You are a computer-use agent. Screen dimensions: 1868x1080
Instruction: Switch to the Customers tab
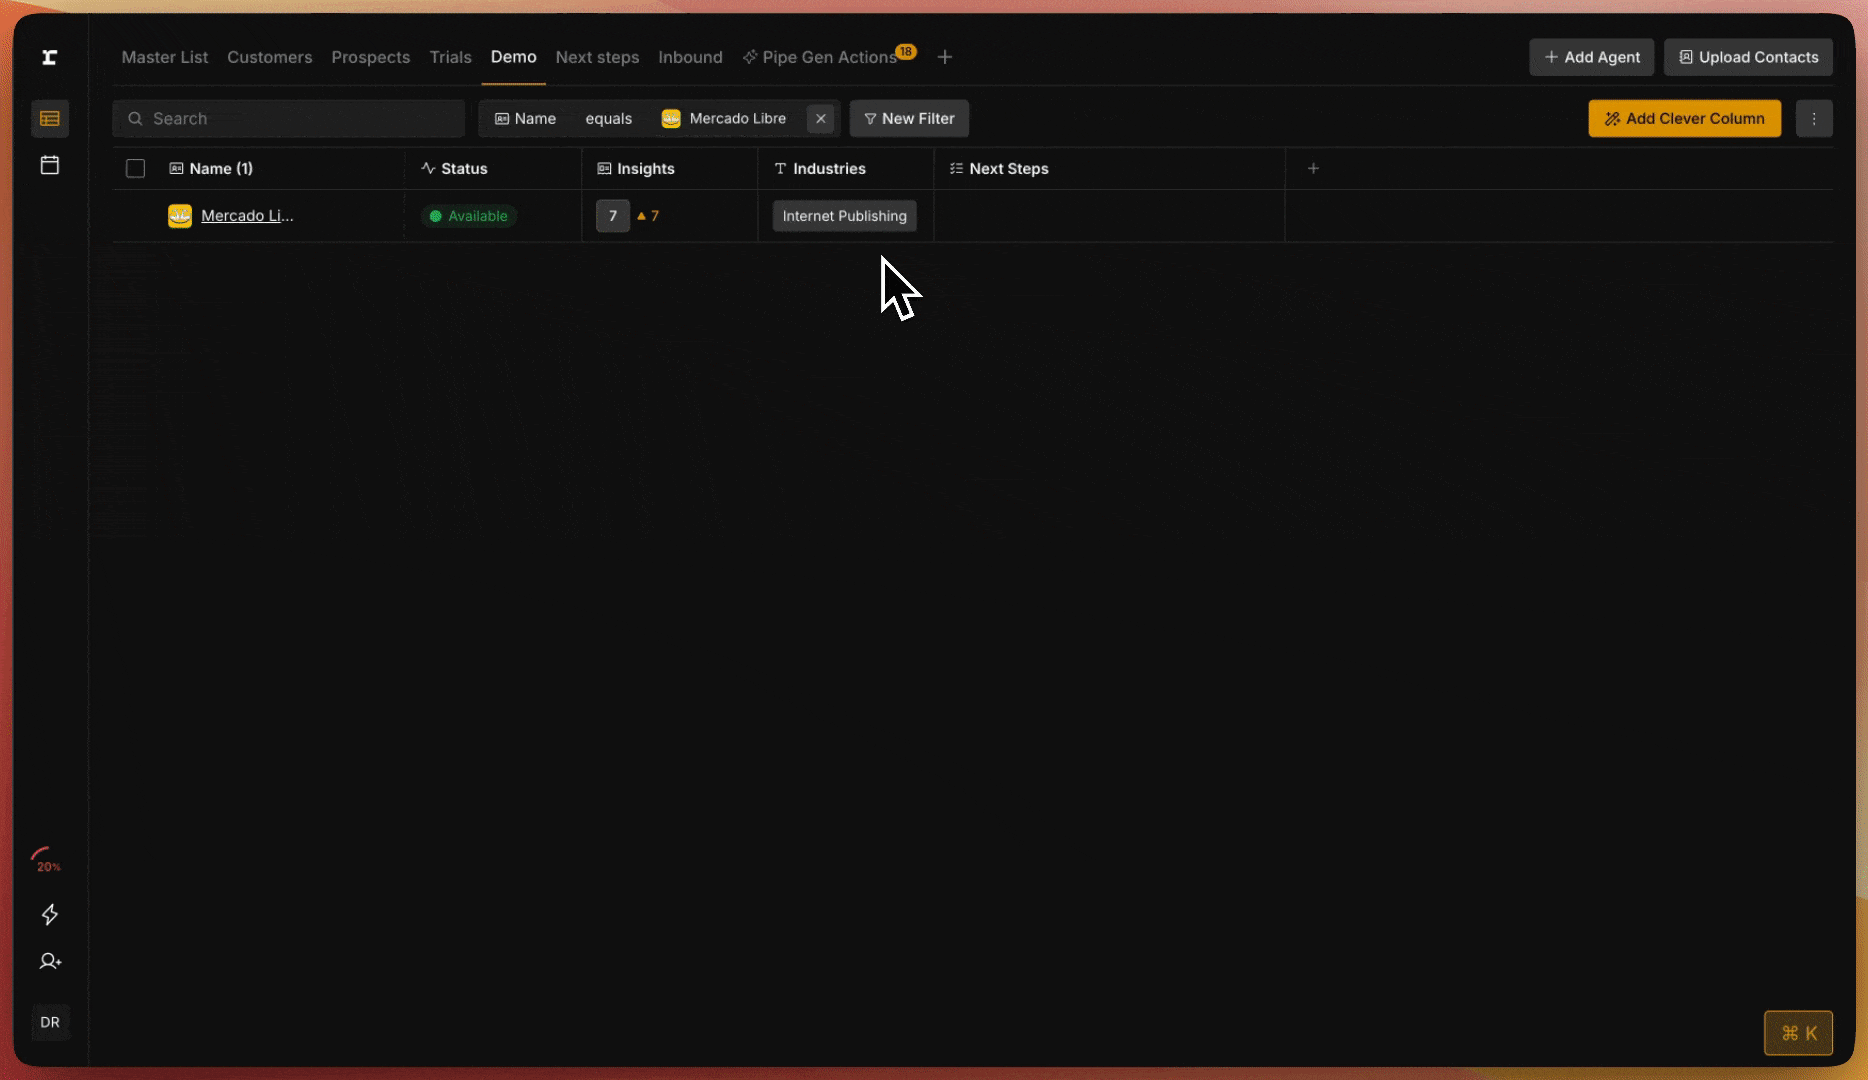[269, 57]
